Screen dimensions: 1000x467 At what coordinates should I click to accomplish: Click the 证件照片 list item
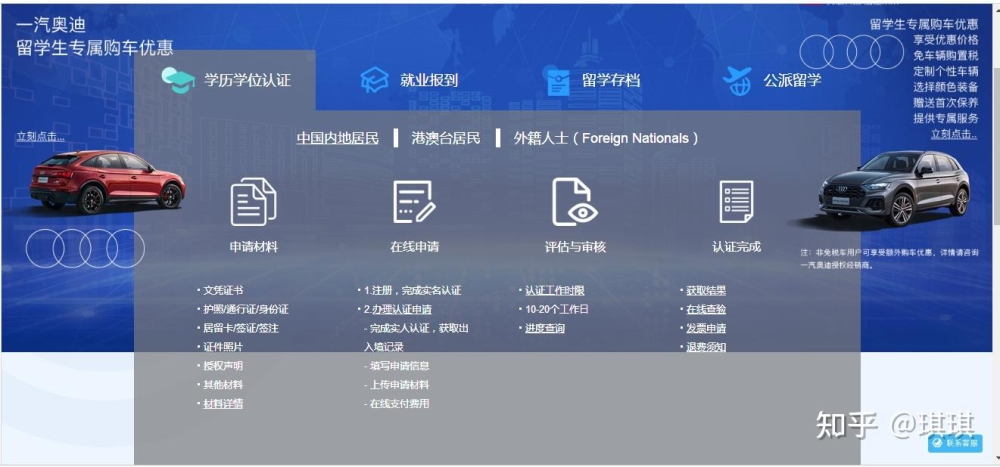click(223, 347)
